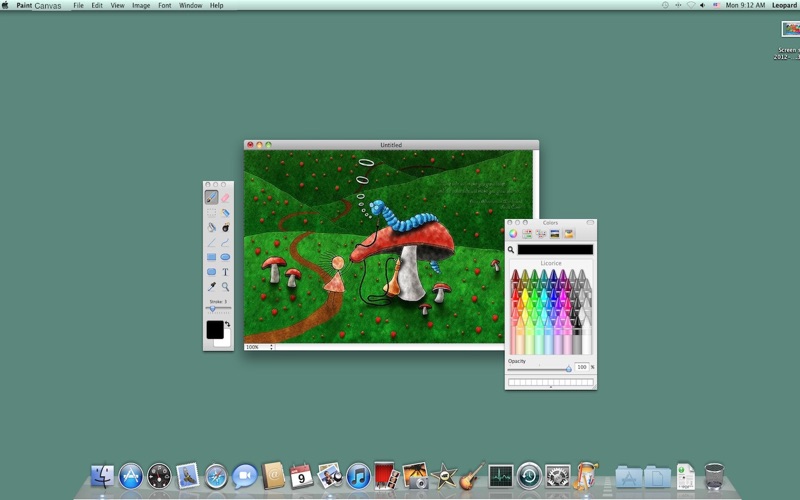Switch to Crayons picker mode
Viewport: 800px width, 500px height.
coord(568,234)
